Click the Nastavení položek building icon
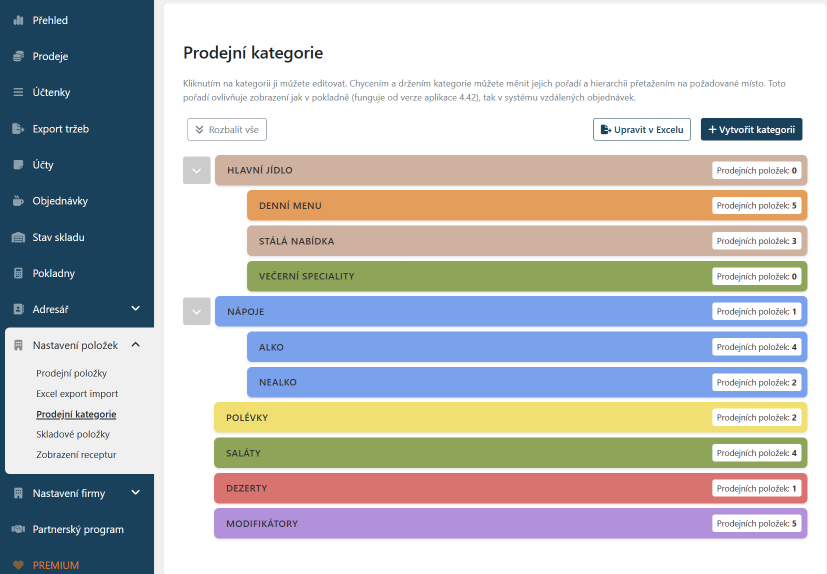Screen dimensions: 827x574 point(18,346)
